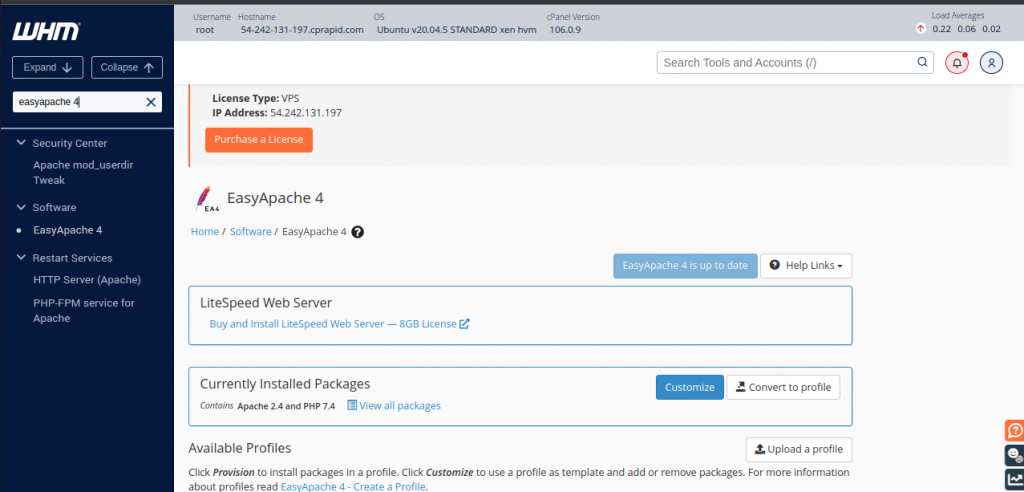
Task: Click the external-link icon after 8GB License
Action: pos(464,323)
